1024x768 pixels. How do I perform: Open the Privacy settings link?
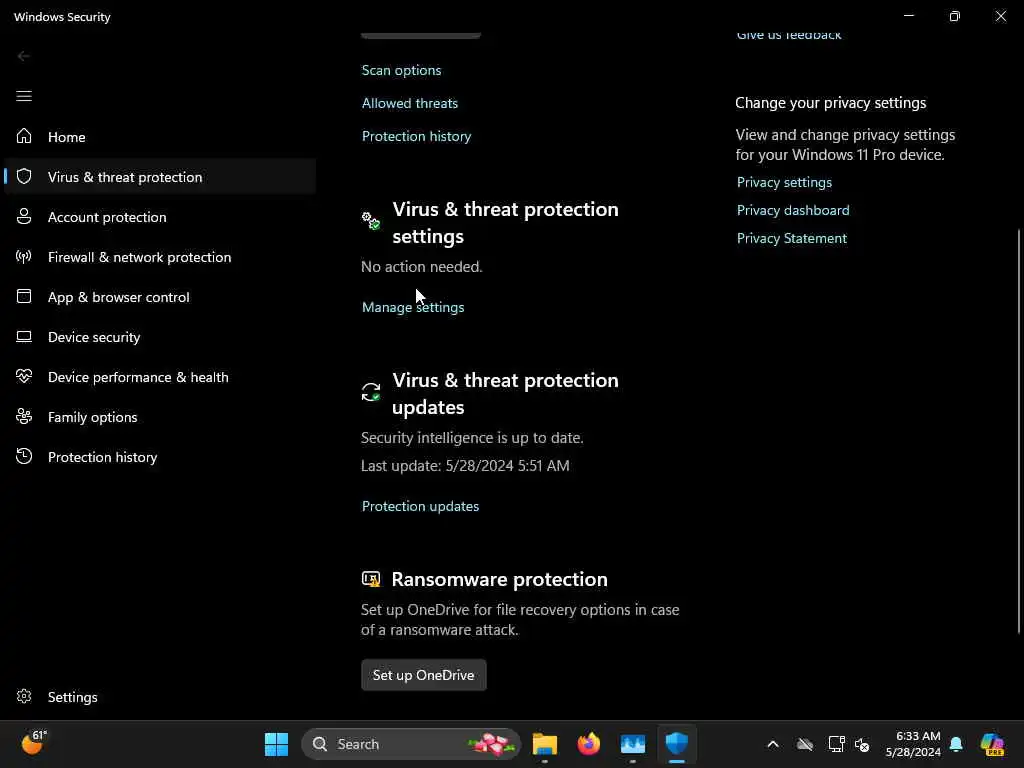[x=784, y=182]
